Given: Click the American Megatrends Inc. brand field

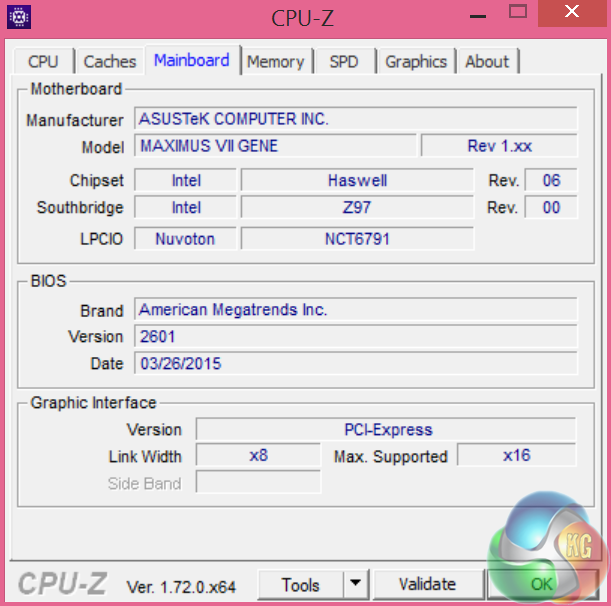Looking at the screenshot, I should 355,309.
